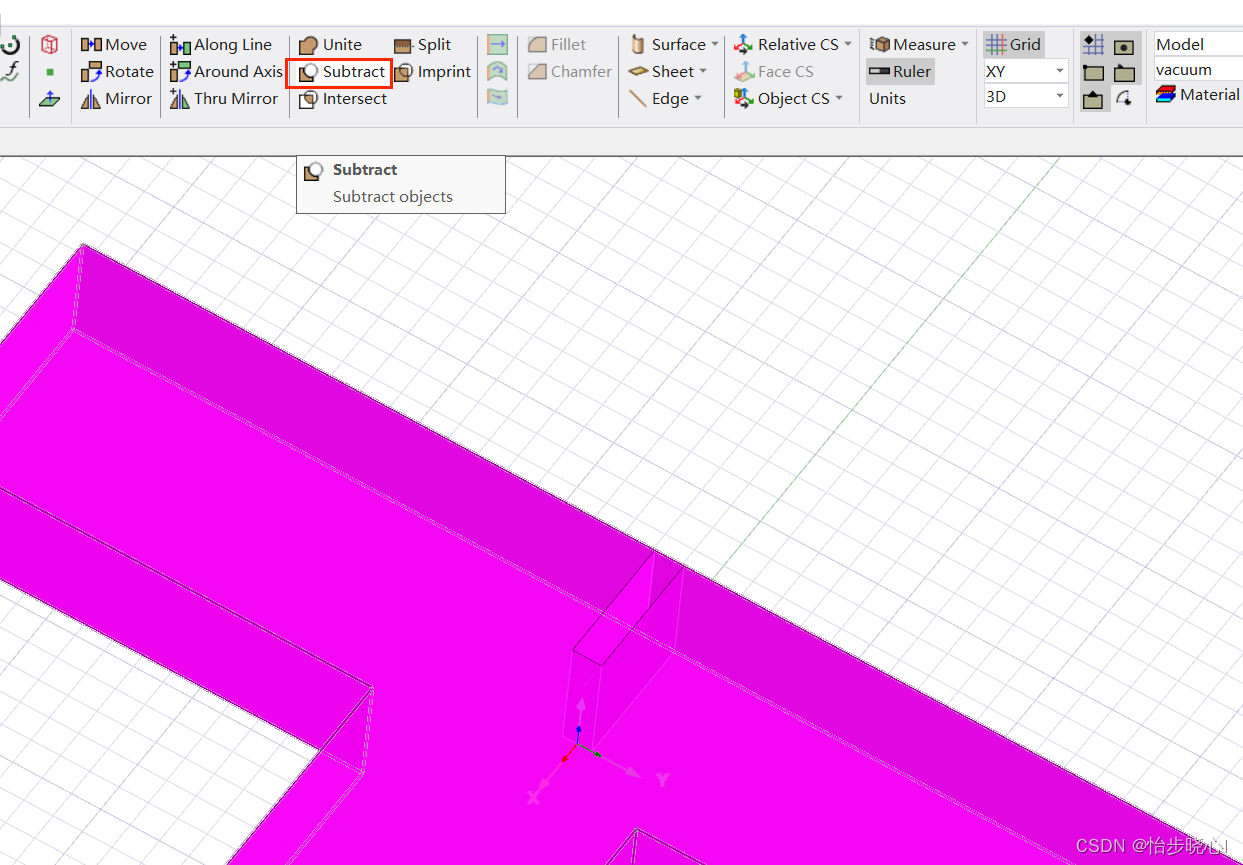Click the Fillet tool
Screen dimensions: 1243x865
(557, 45)
